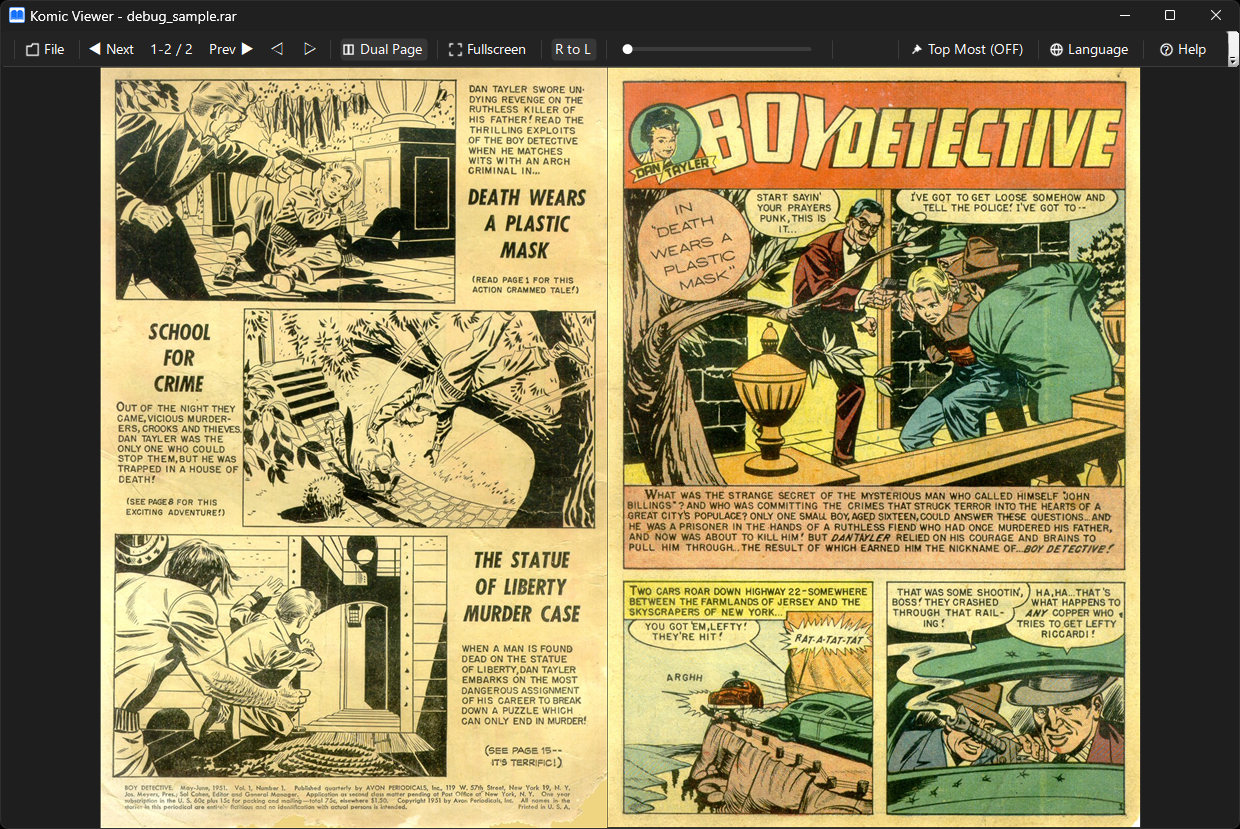Go to the next page with Next

110,48
